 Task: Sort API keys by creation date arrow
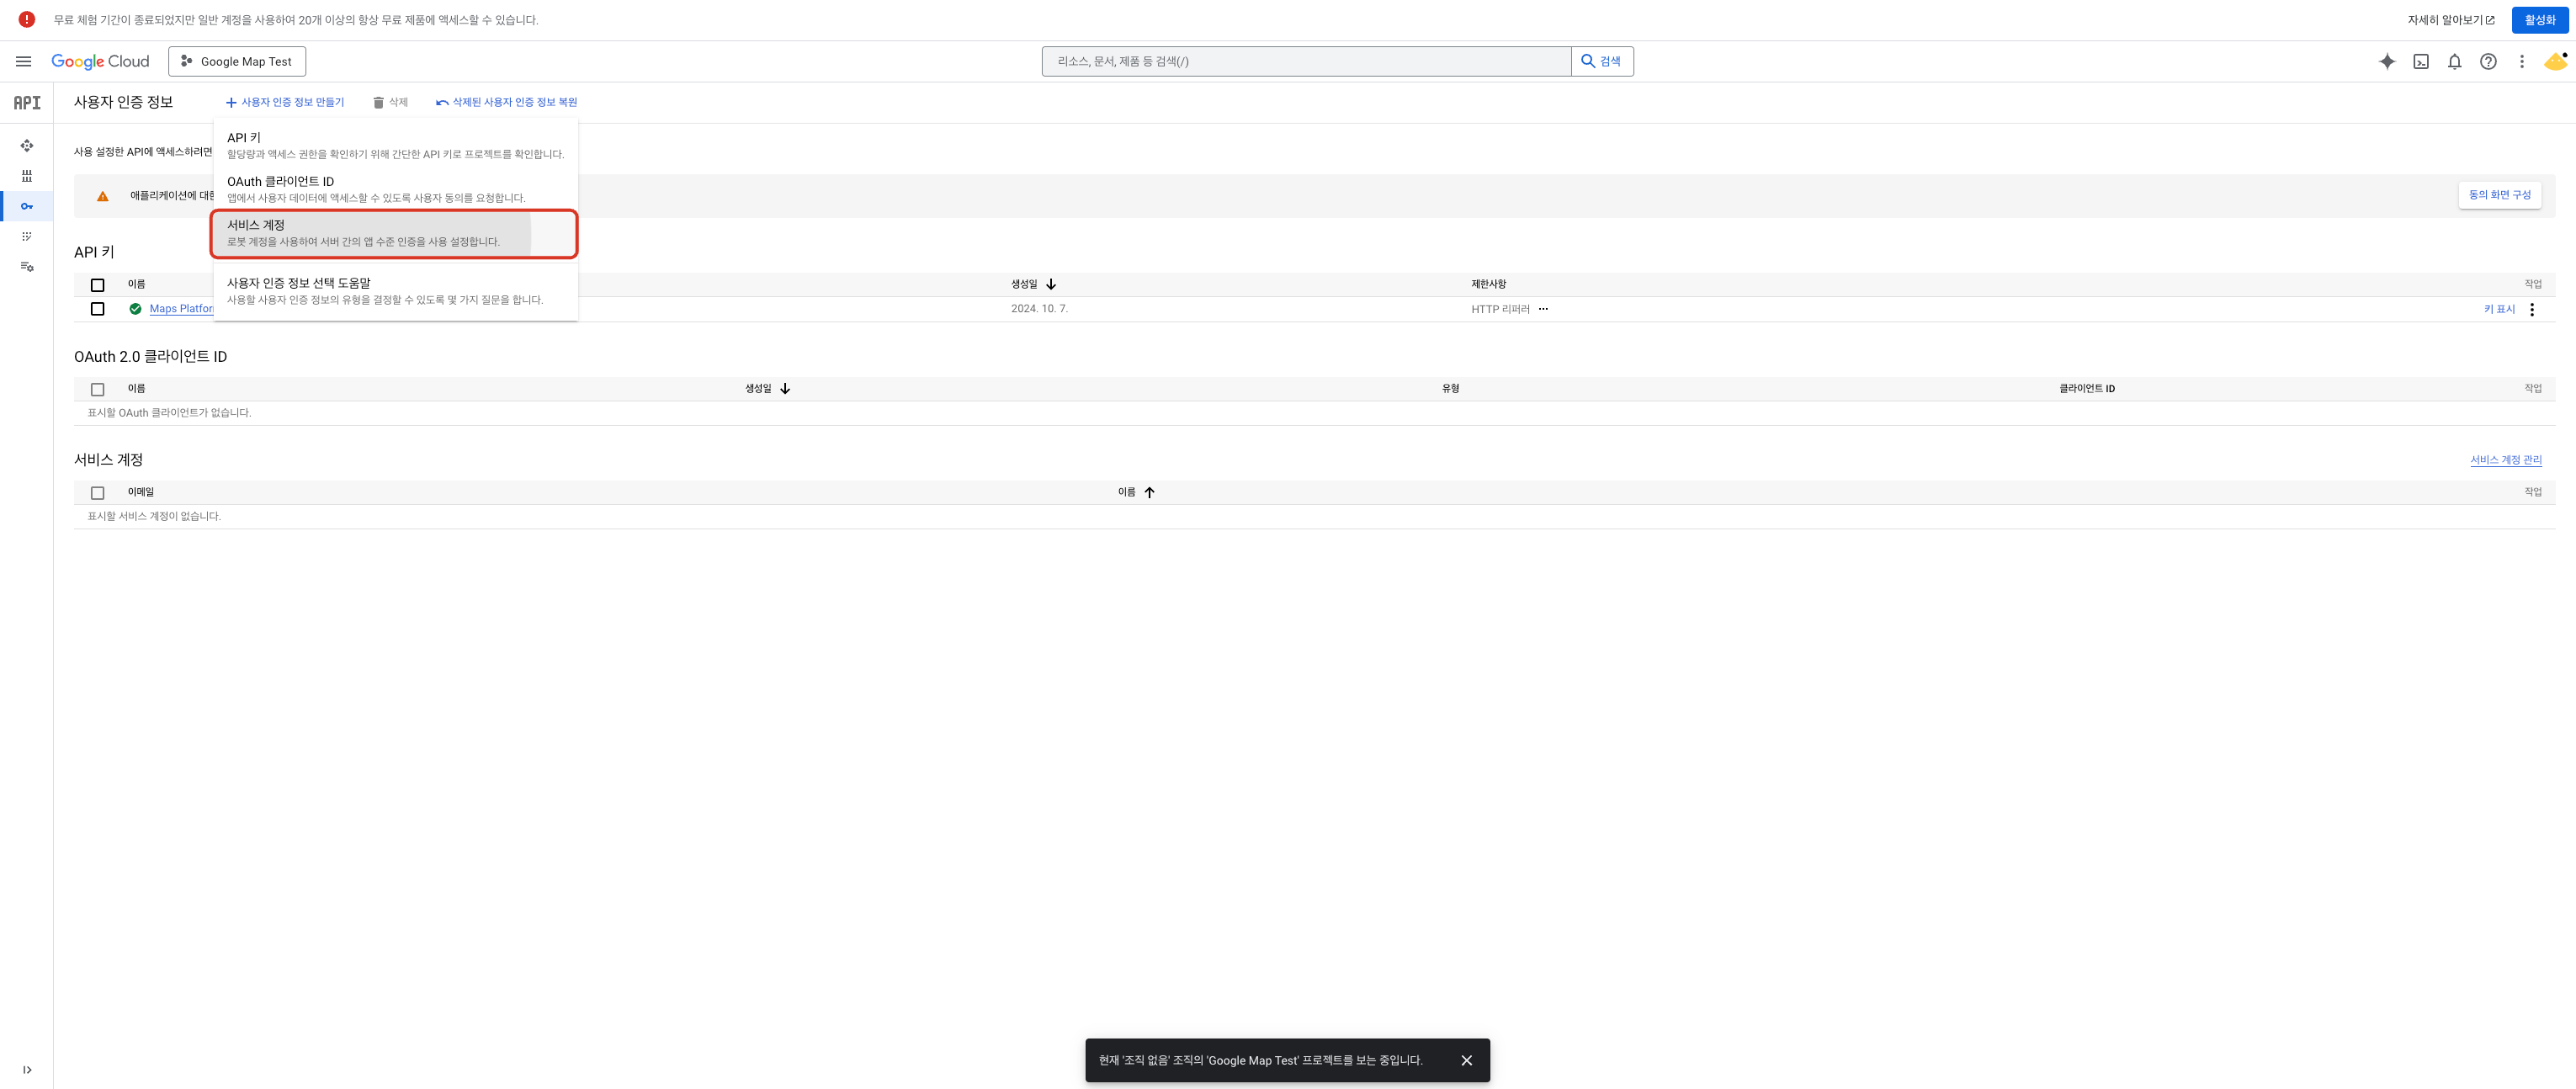tap(1051, 284)
